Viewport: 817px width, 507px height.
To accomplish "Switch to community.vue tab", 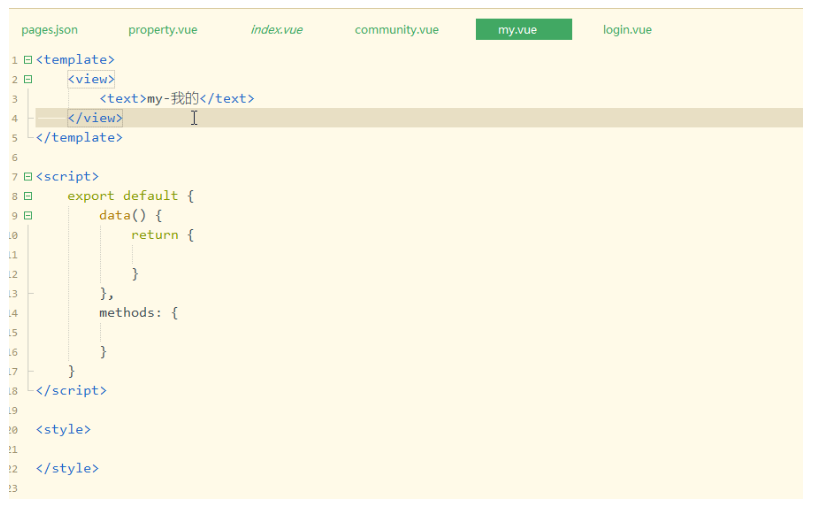I will (x=397, y=30).
